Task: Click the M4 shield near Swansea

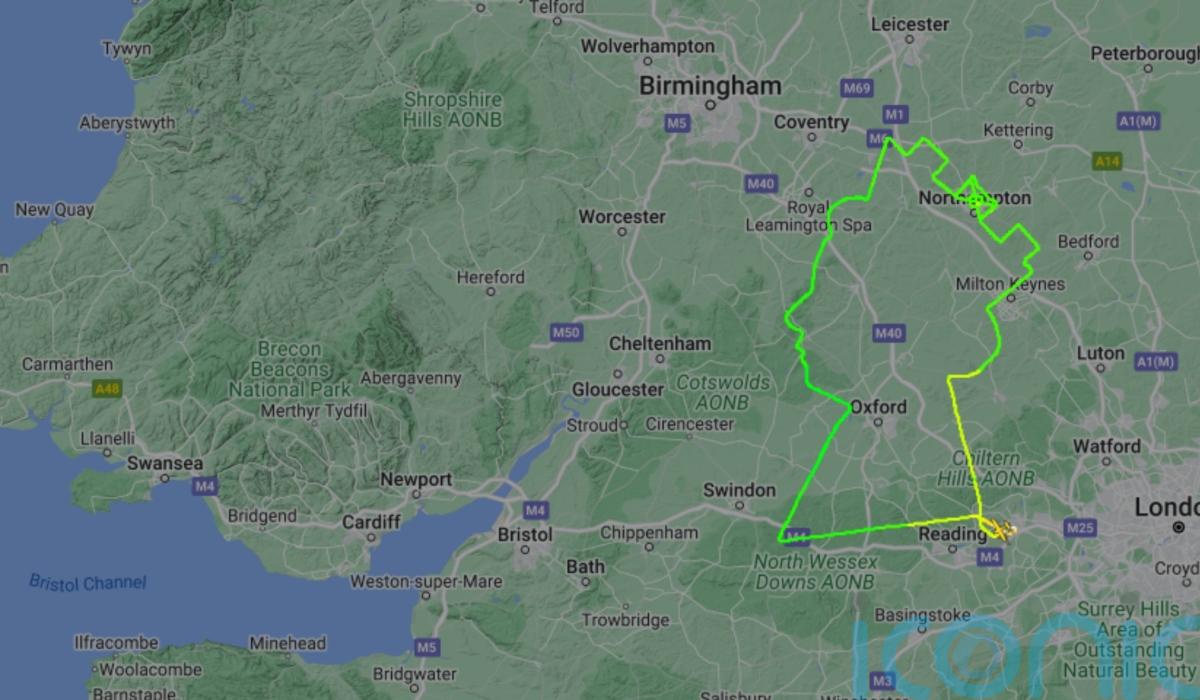Action: (206, 487)
